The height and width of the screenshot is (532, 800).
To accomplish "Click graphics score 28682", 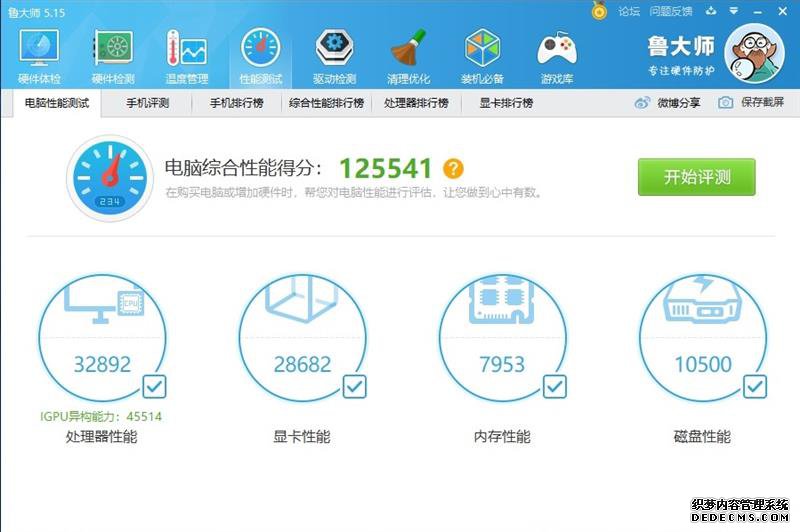I will [303, 364].
